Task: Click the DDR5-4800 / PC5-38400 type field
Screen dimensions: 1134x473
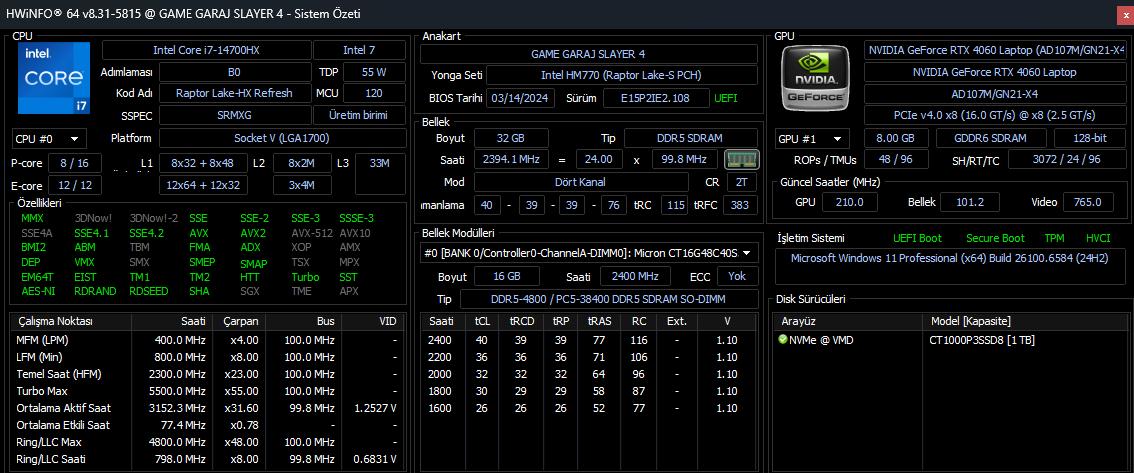Action: point(609,299)
